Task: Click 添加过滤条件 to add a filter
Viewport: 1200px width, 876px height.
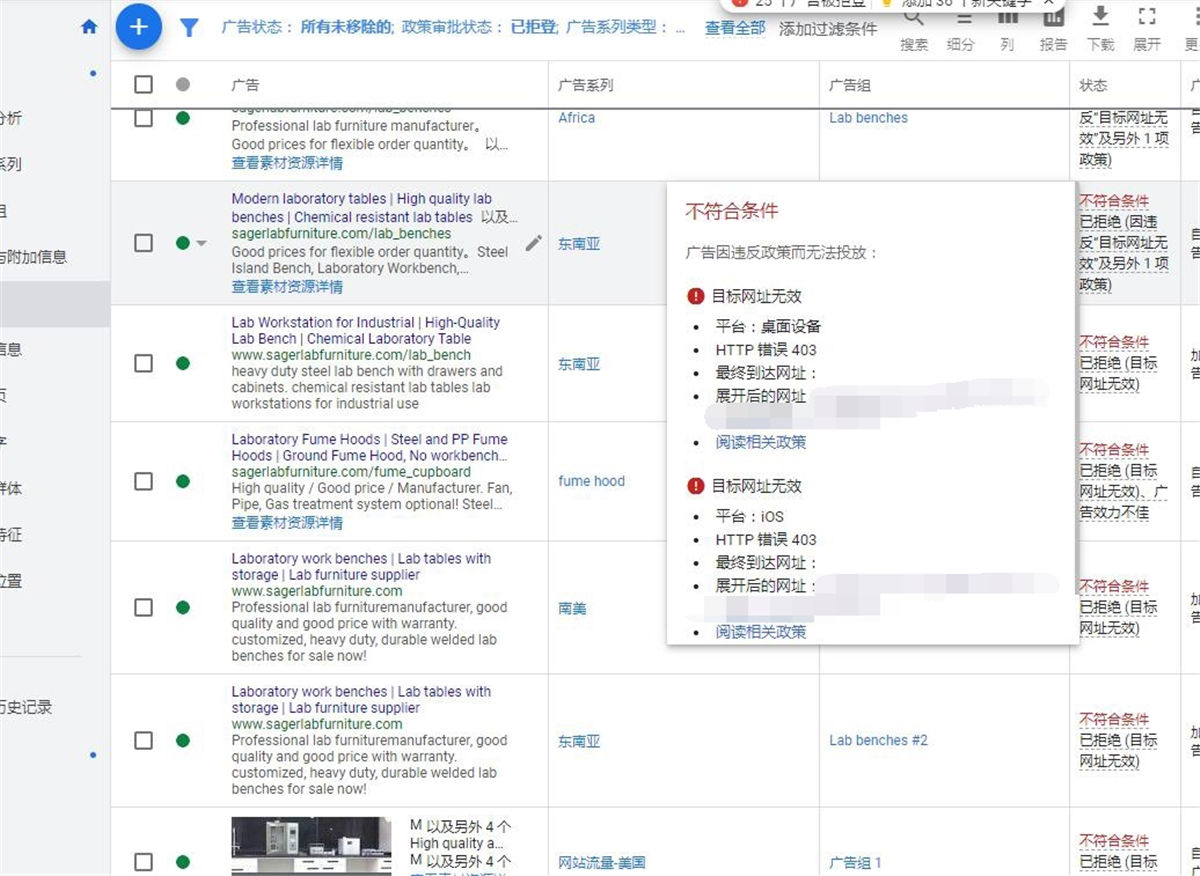Action: [x=827, y=29]
